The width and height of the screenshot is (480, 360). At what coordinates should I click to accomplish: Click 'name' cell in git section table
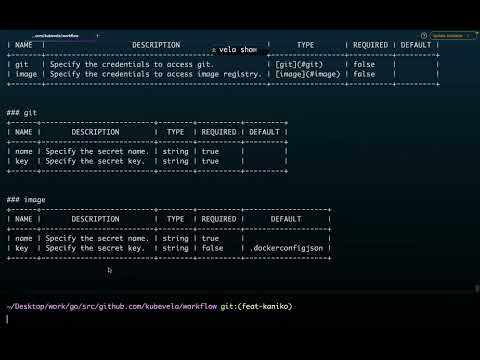24,151
